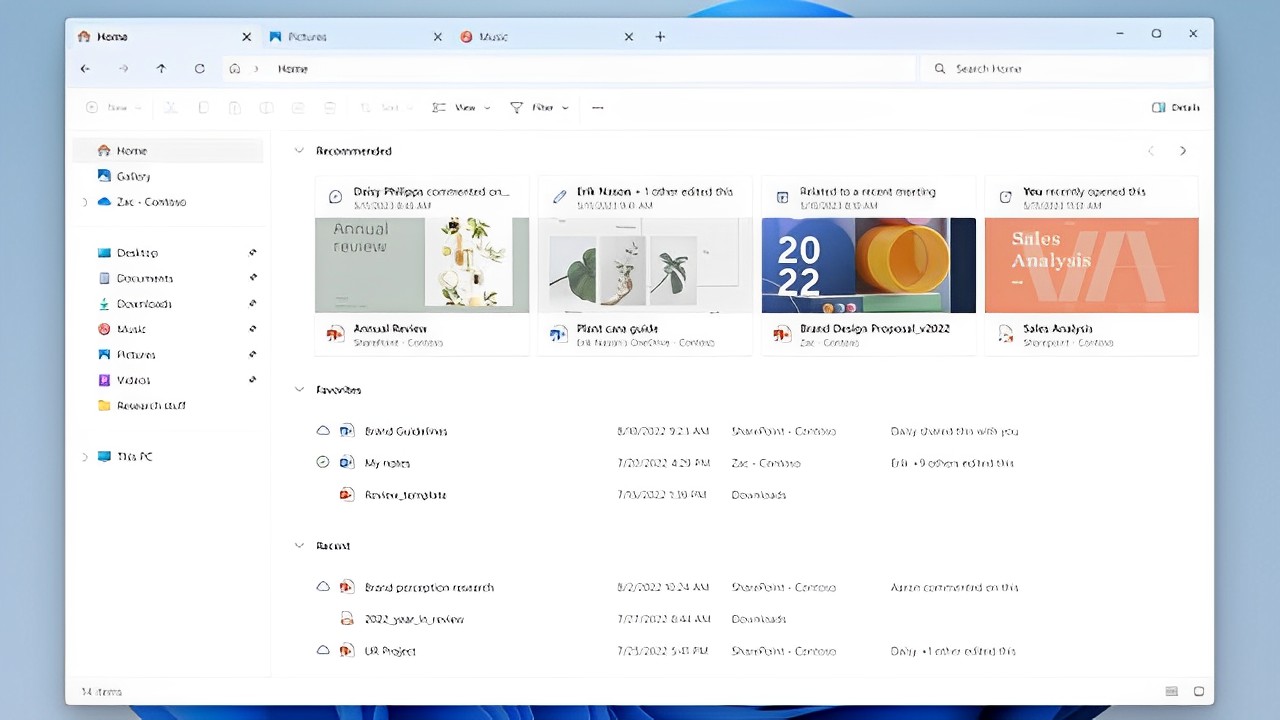Click the cloud sync status icon on Brand Guidelines

pos(322,430)
